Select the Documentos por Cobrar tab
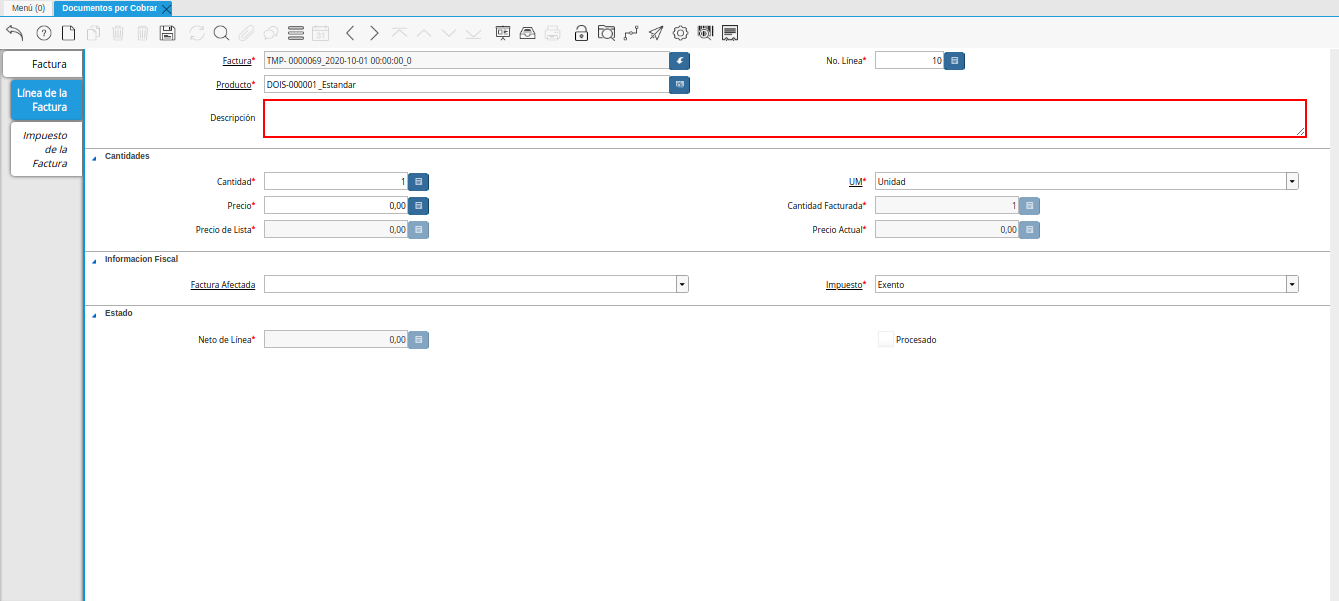The image size is (1339, 601). click(109, 8)
